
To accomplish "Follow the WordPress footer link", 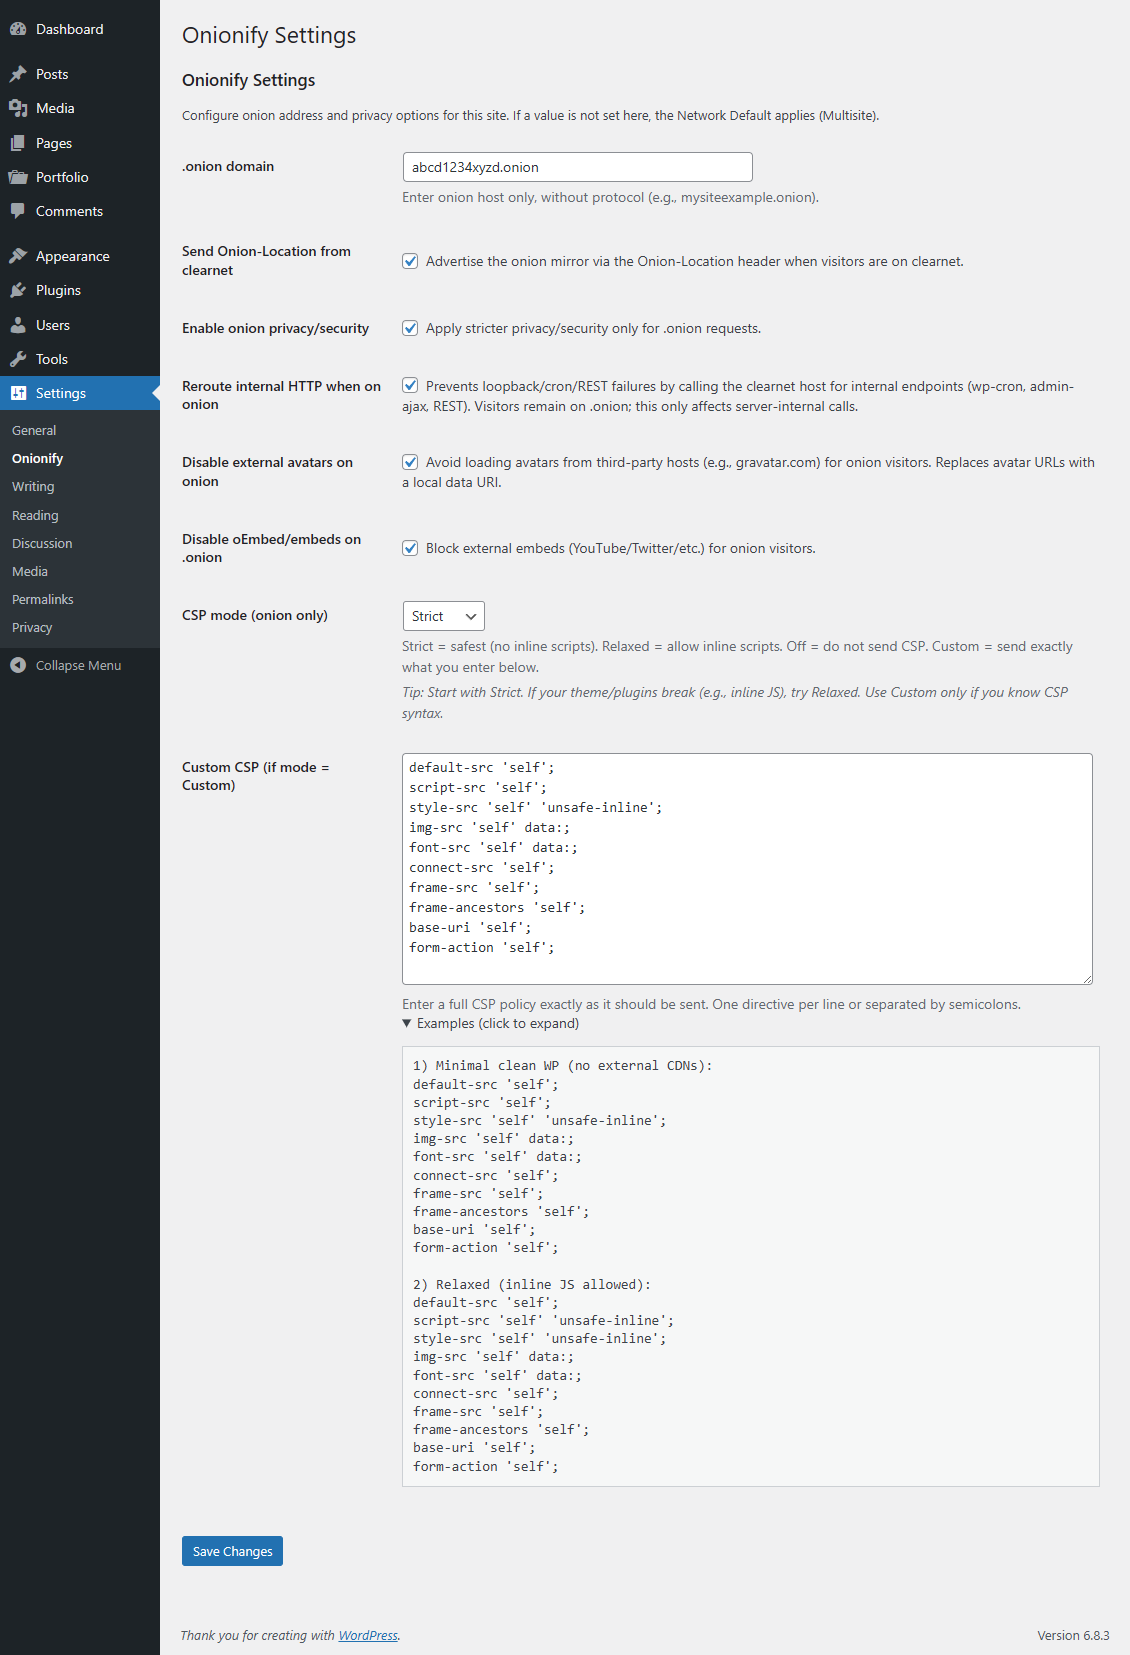I will pos(368,1635).
